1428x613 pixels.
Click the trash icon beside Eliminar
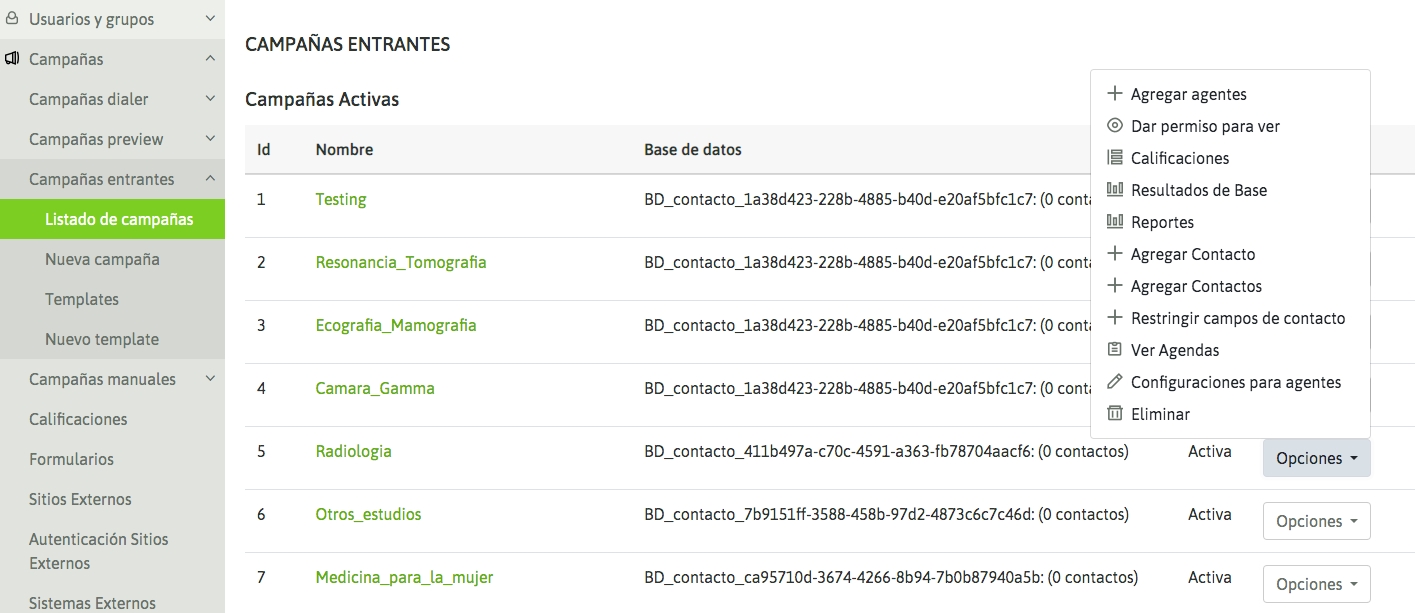point(1115,414)
